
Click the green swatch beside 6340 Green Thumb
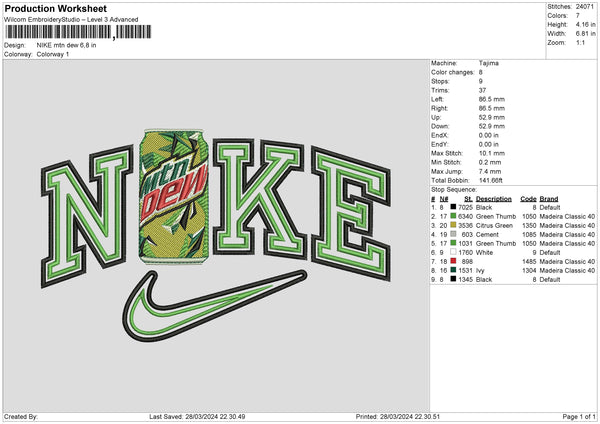pyautogui.click(x=453, y=216)
